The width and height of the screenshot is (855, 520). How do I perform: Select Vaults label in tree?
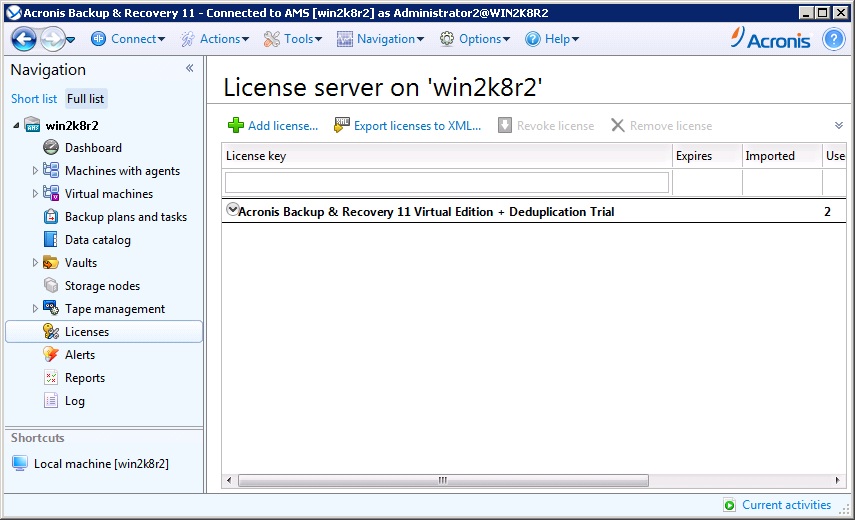81,263
